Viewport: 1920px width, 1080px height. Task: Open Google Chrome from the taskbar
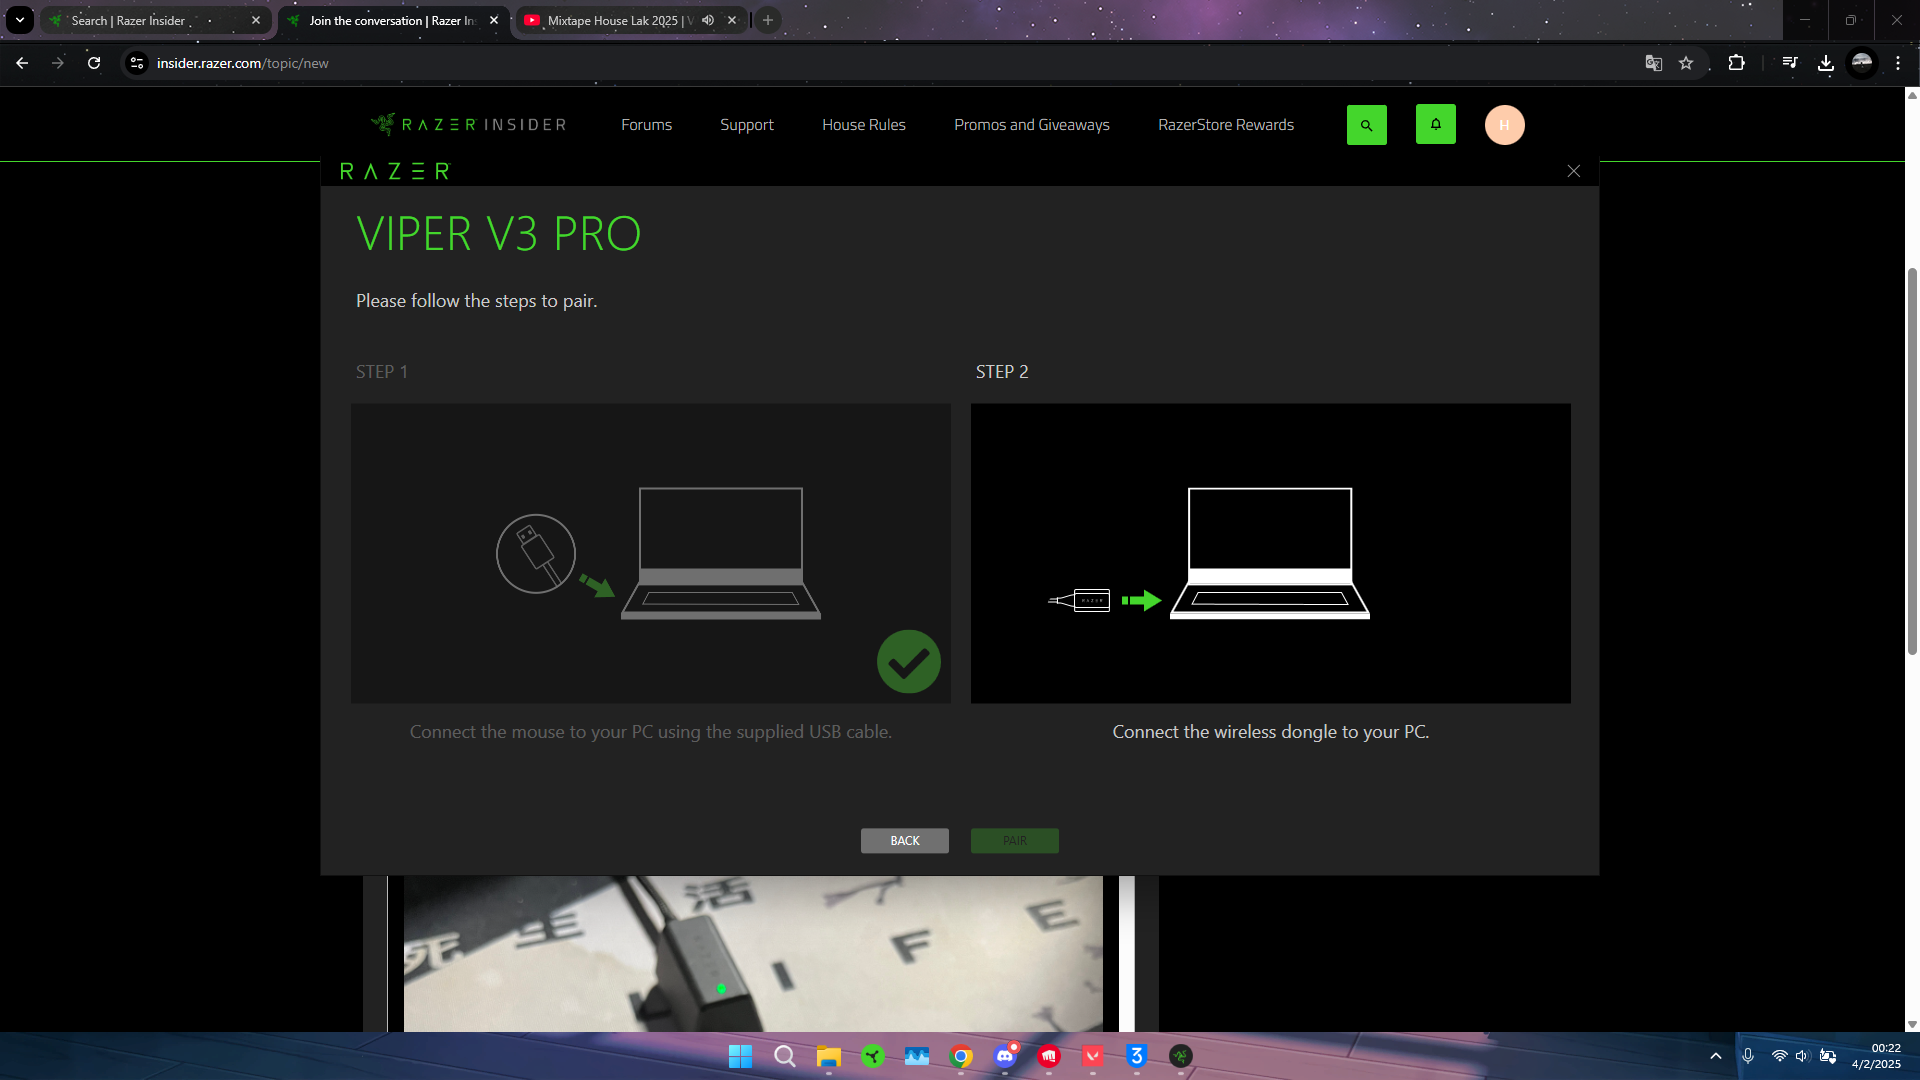(961, 1056)
